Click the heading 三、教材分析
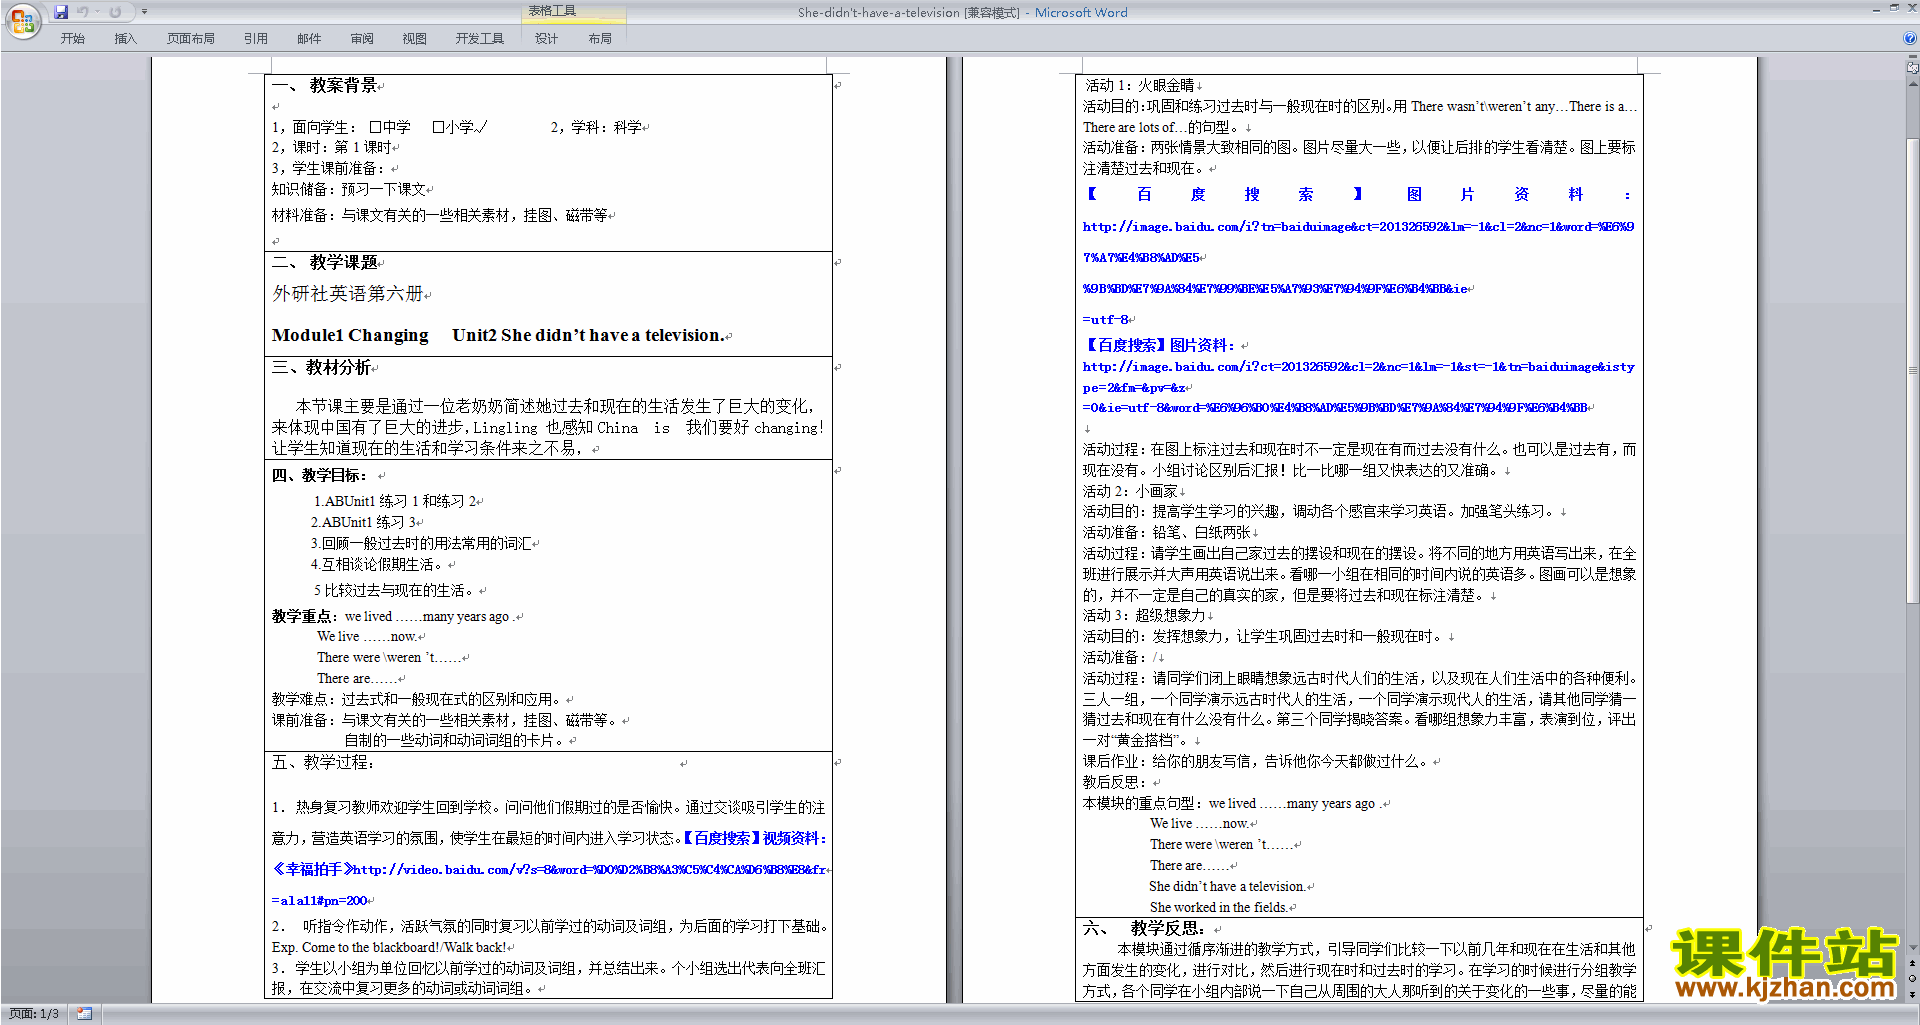The image size is (1920, 1025). click(x=321, y=367)
